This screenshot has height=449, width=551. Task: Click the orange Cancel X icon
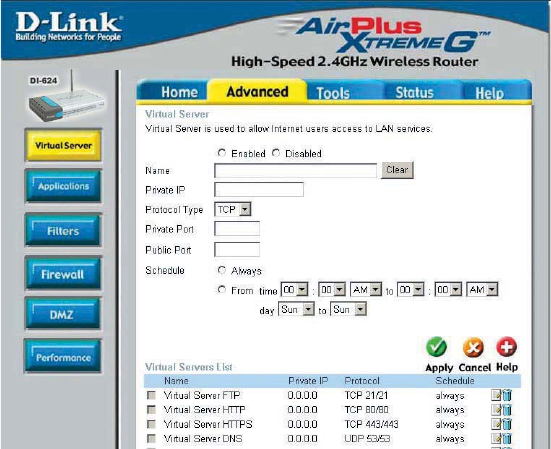click(473, 348)
